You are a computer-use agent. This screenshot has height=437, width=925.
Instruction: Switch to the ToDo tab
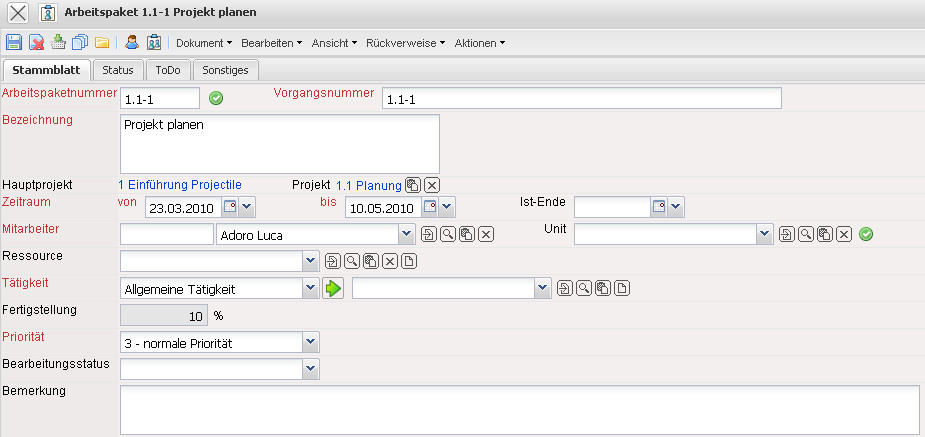point(167,70)
